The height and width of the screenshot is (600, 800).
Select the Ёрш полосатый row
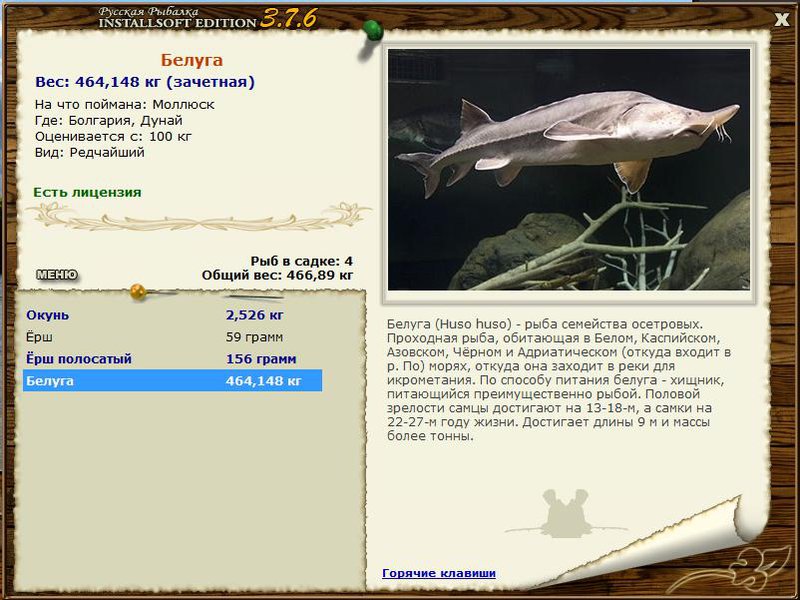[x=172, y=359]
